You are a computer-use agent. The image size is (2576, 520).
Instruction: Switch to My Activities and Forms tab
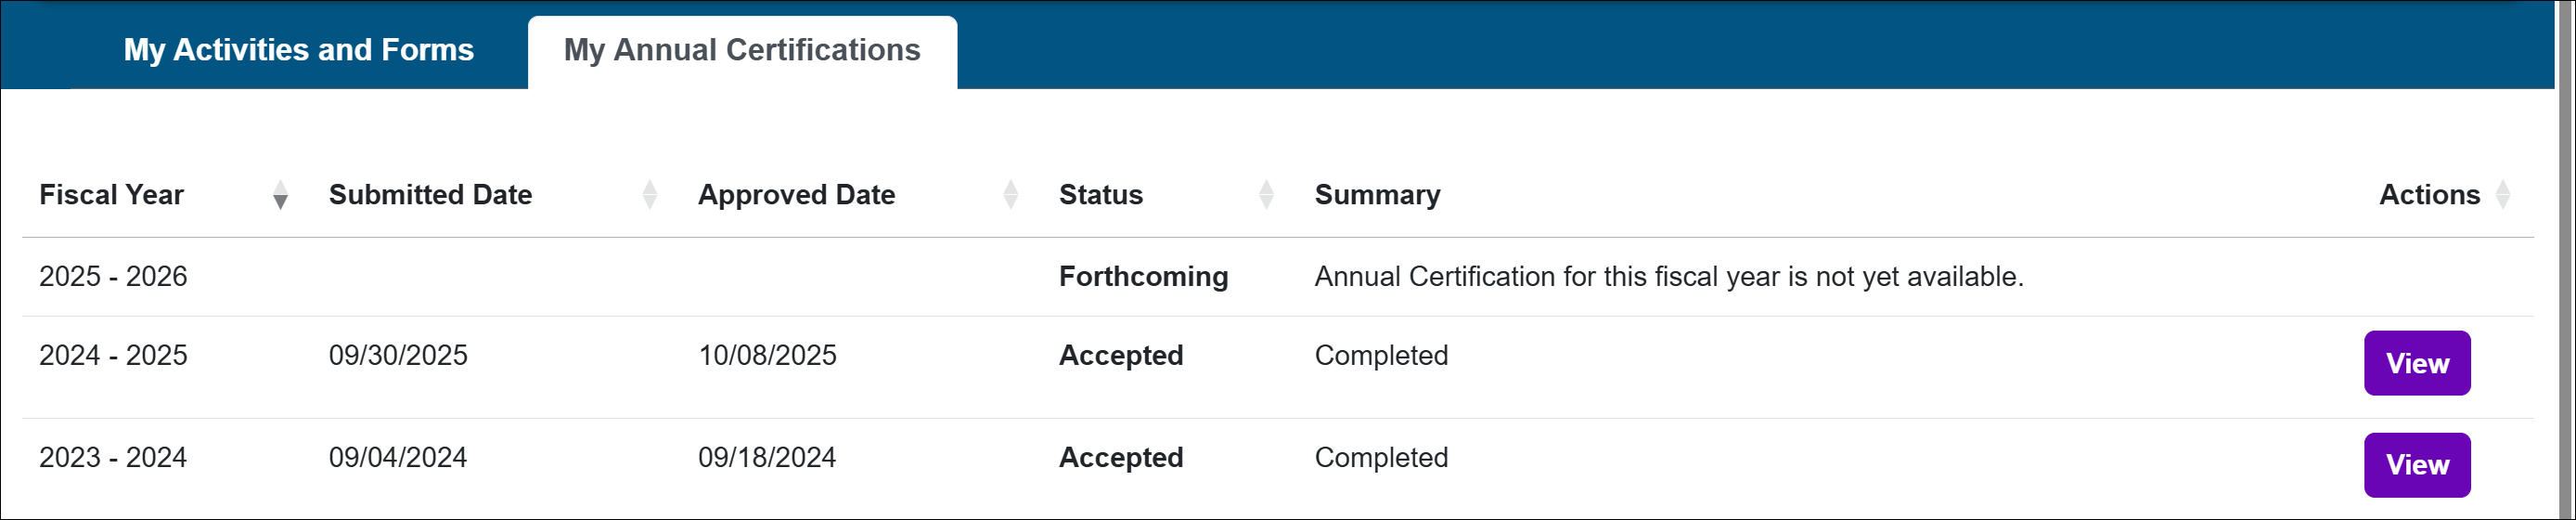point(298,50)
